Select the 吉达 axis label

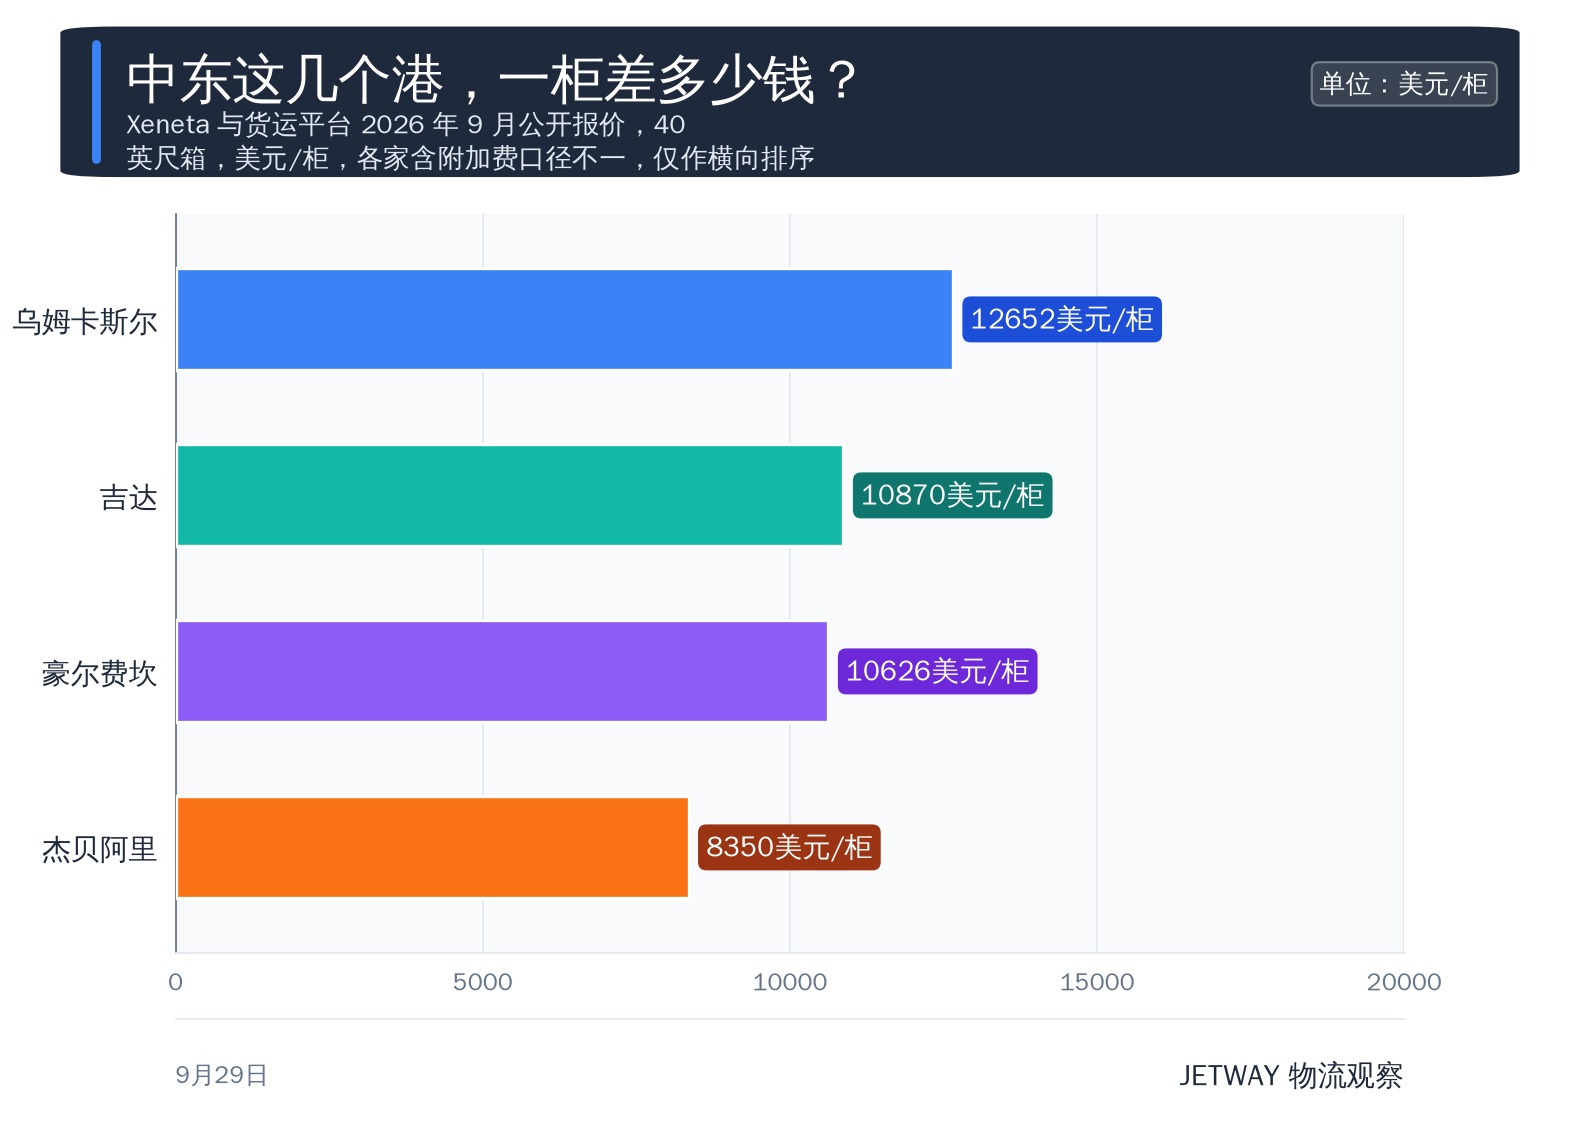129,498
